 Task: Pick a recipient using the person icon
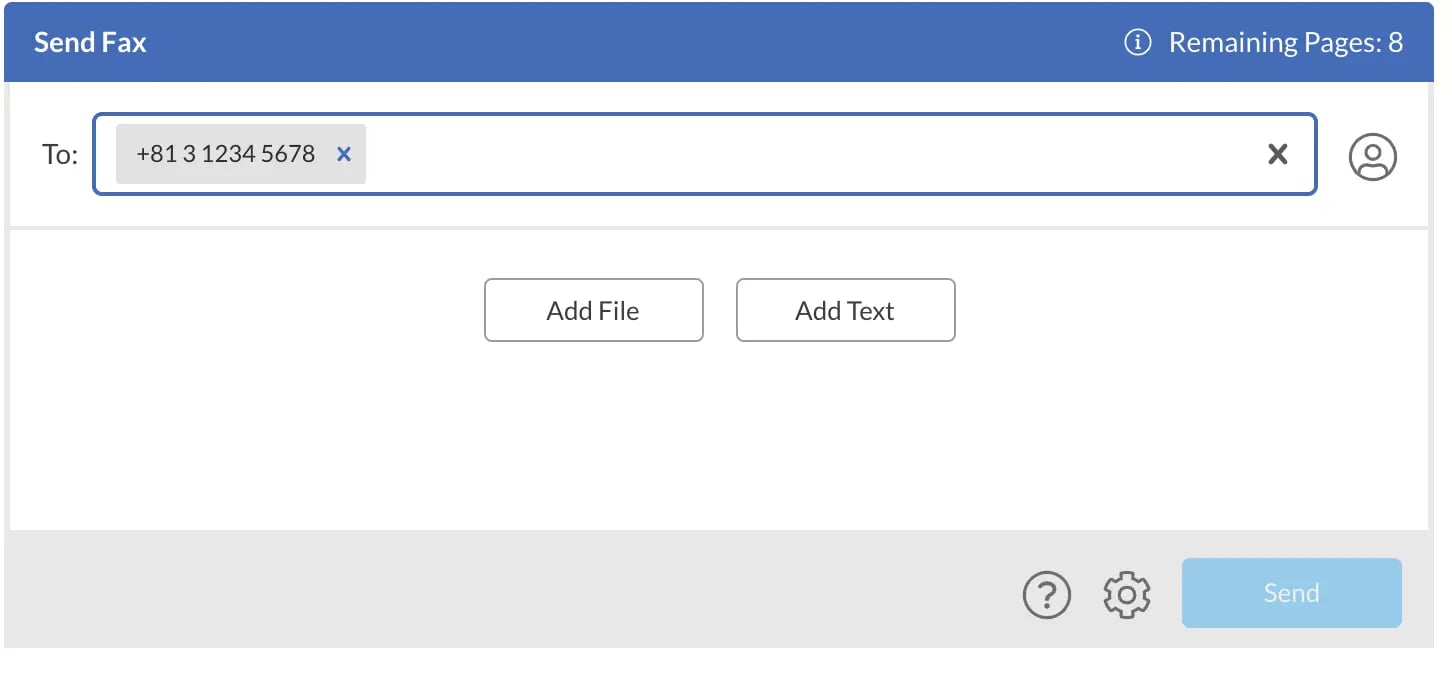[1373, 156]
